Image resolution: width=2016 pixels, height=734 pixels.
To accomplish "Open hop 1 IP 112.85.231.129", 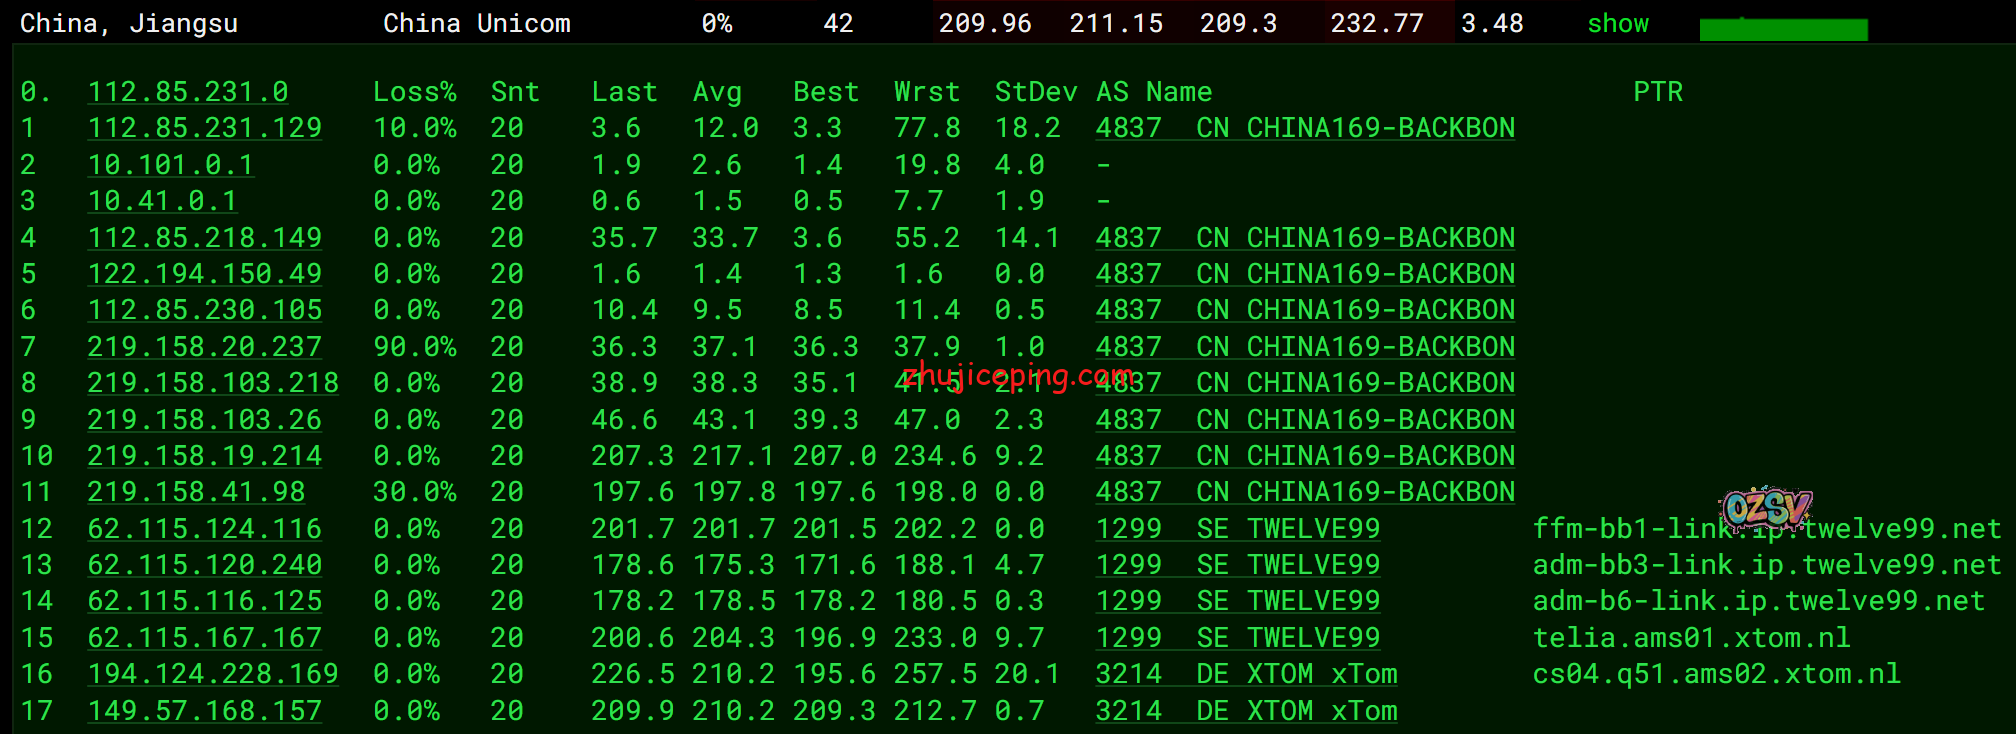I will pos(204,128).
